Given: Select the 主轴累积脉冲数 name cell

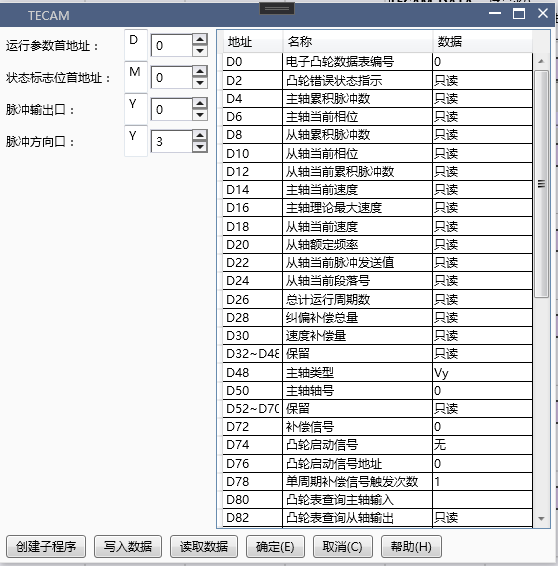Looking at the screenshot, I should (357, 98).
